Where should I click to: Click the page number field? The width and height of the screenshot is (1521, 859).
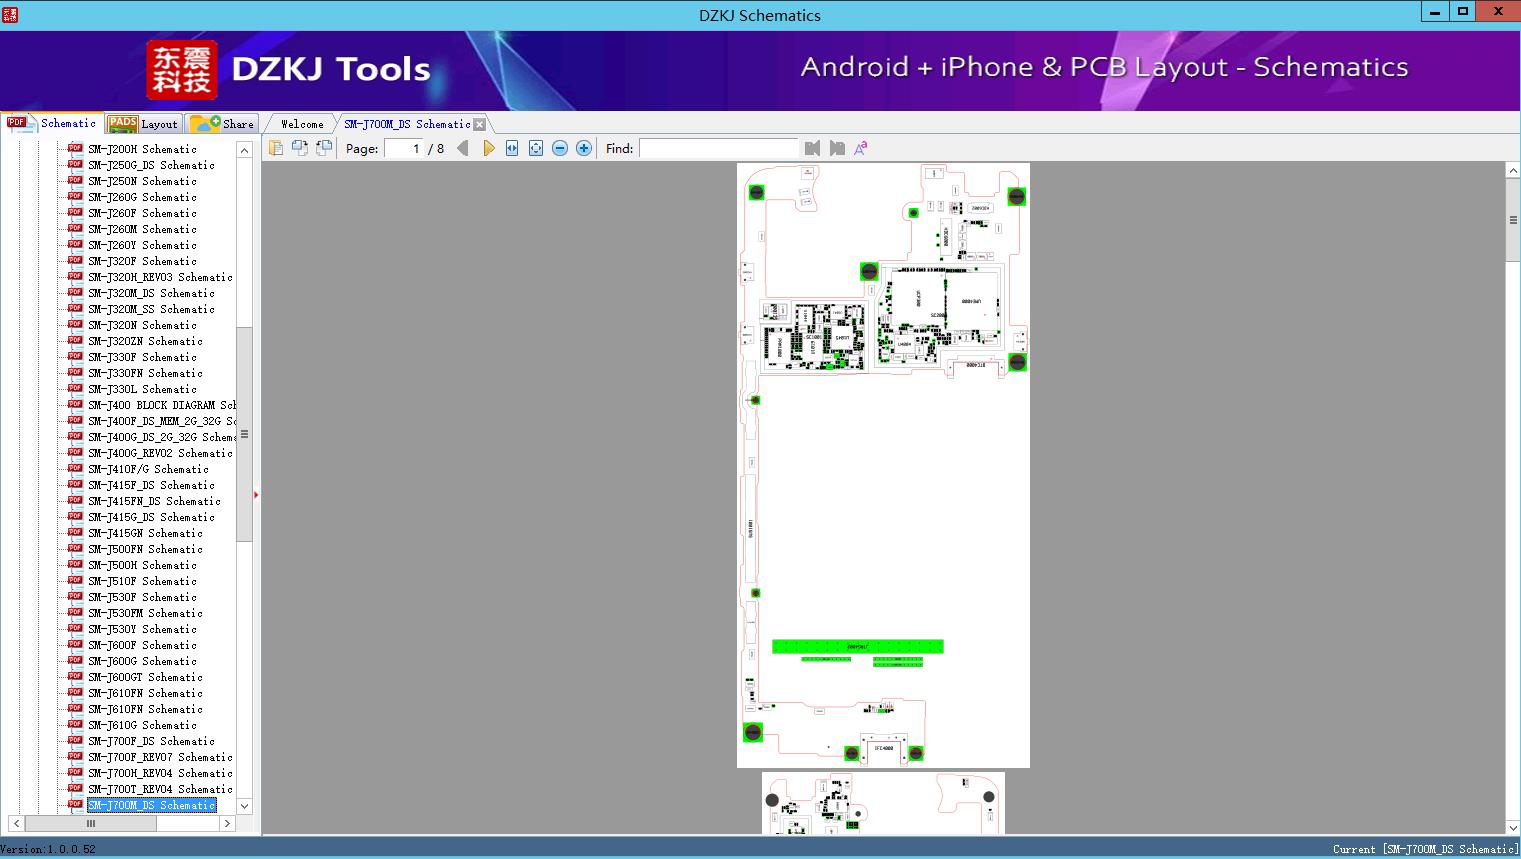pos(405,148)
